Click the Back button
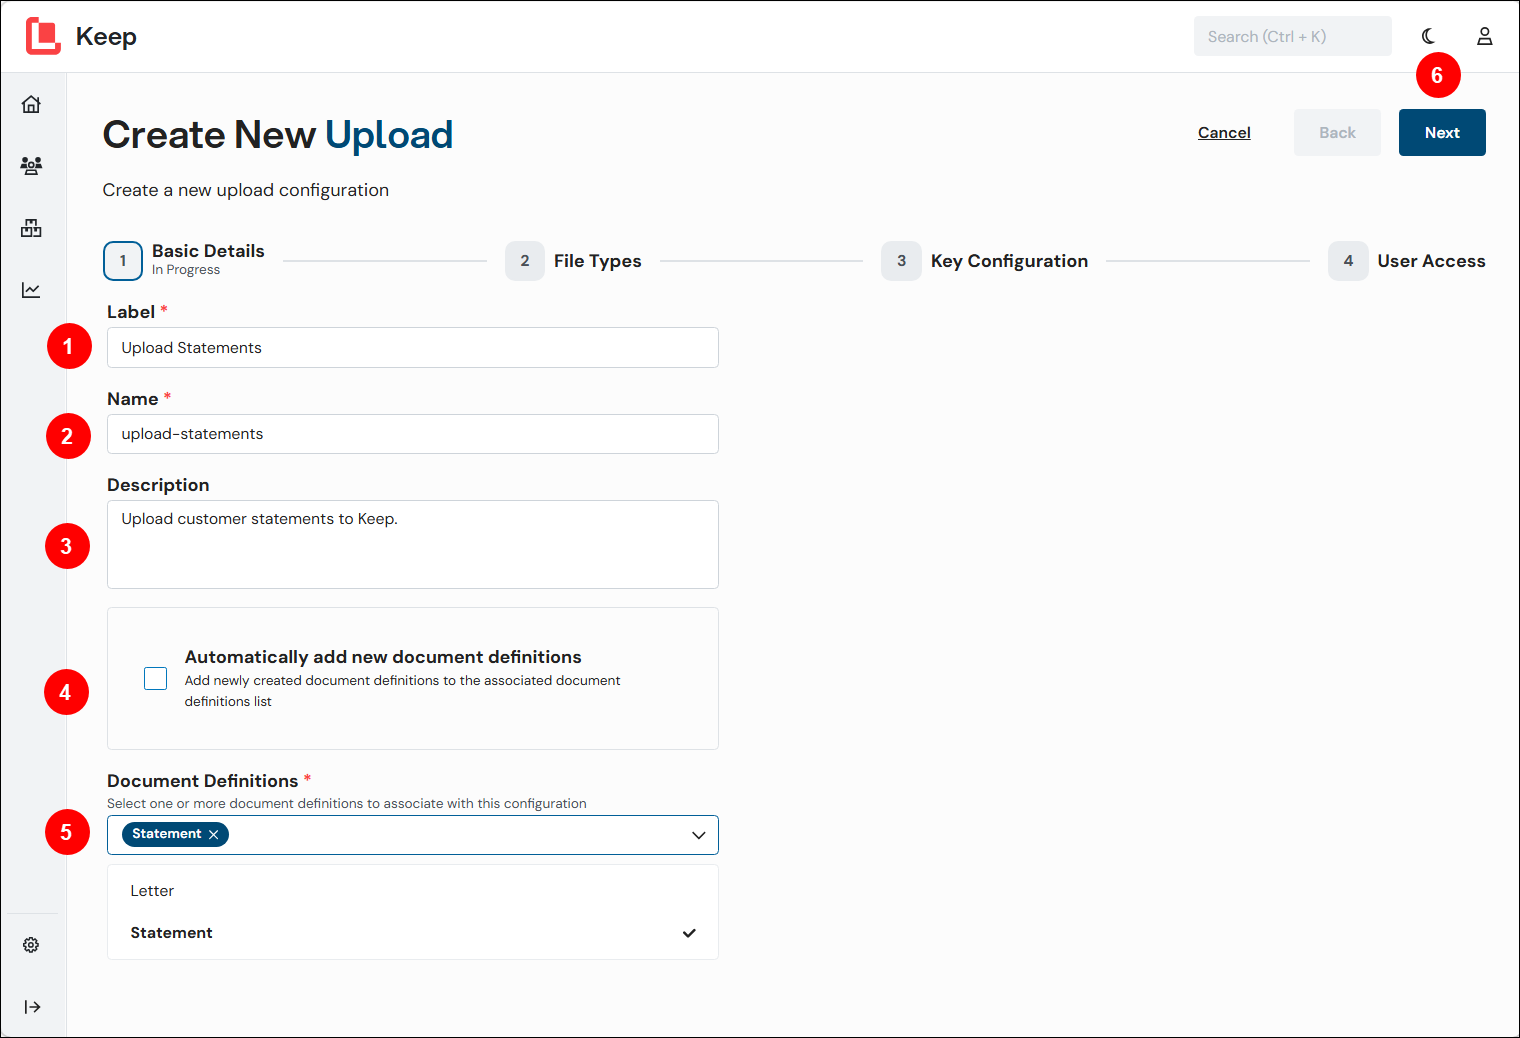The image size is (1520, 1038). click(x=1337, y=133)
